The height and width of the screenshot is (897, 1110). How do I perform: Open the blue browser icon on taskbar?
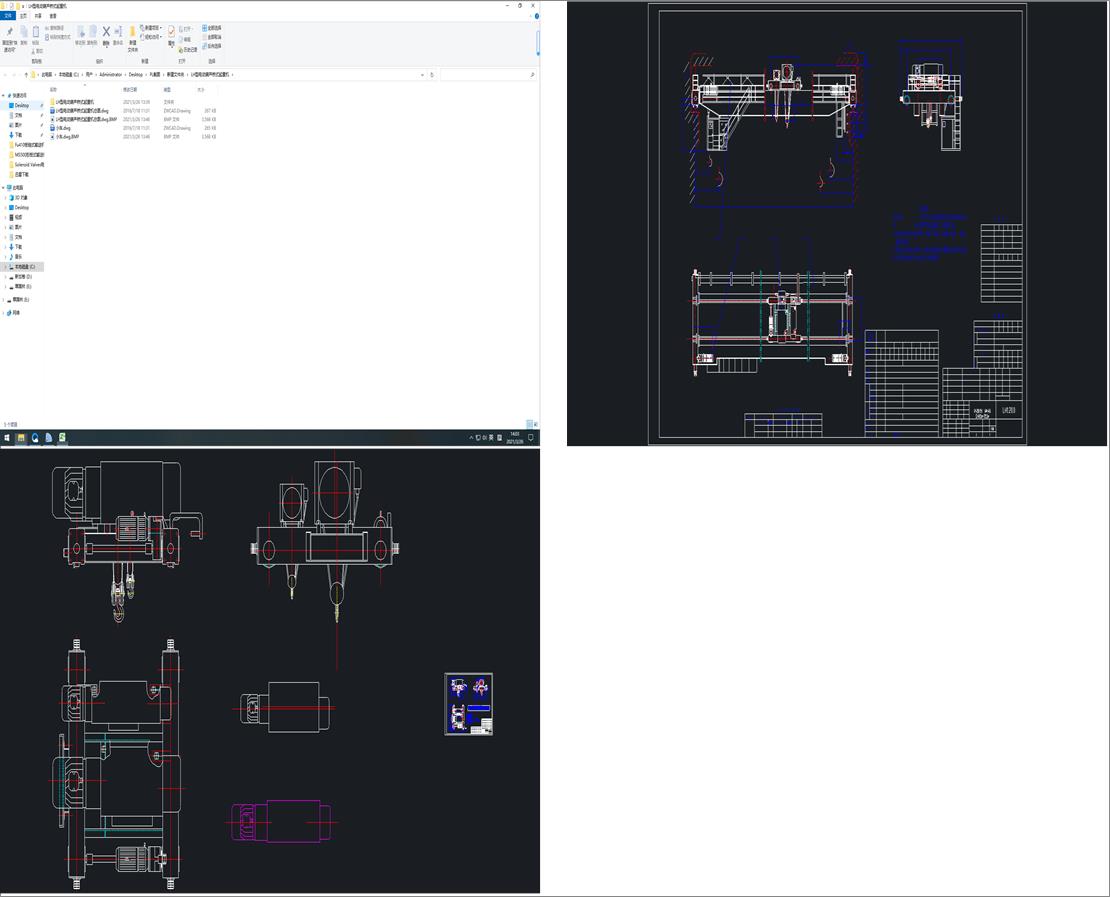click(x=35, y=438)
